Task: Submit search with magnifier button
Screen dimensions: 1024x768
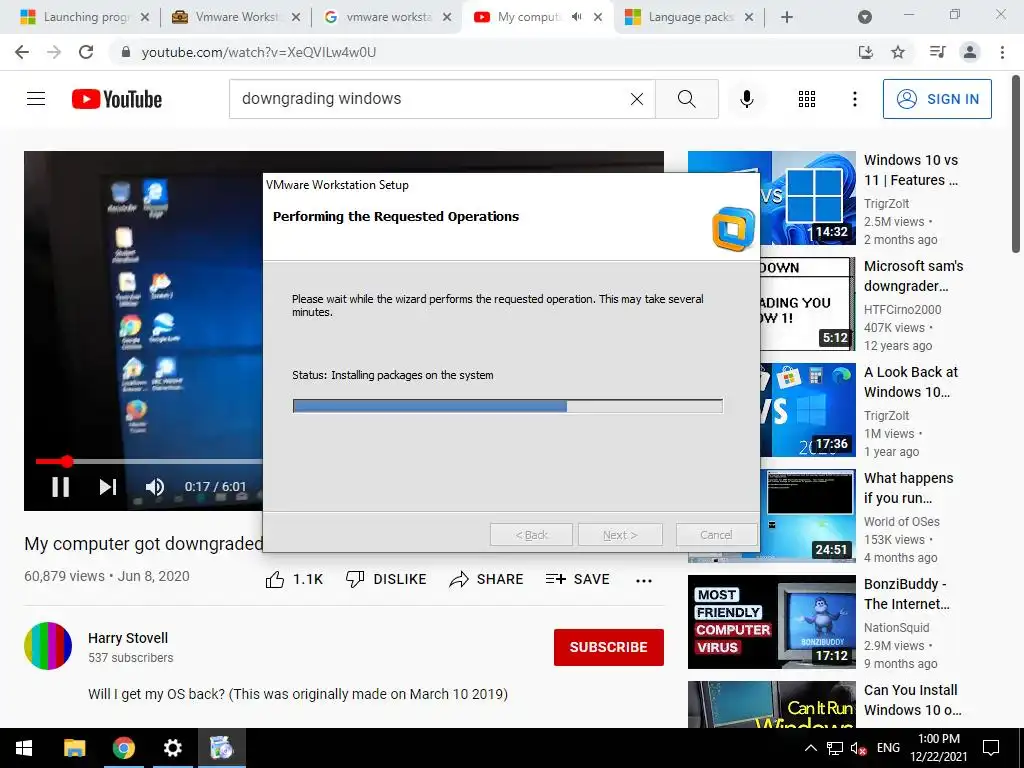Action: [x=686, y=99]
